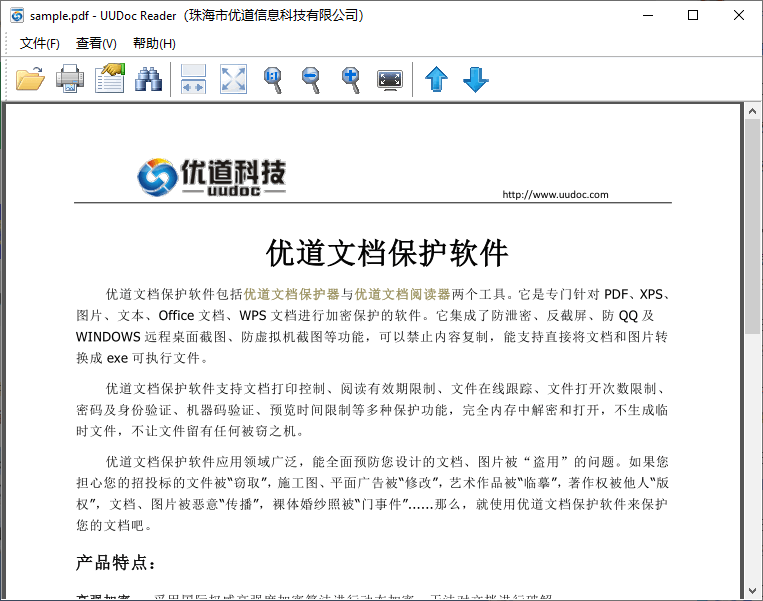
Task: Close the UUDoc Reader window
Action: pos(739,16)
